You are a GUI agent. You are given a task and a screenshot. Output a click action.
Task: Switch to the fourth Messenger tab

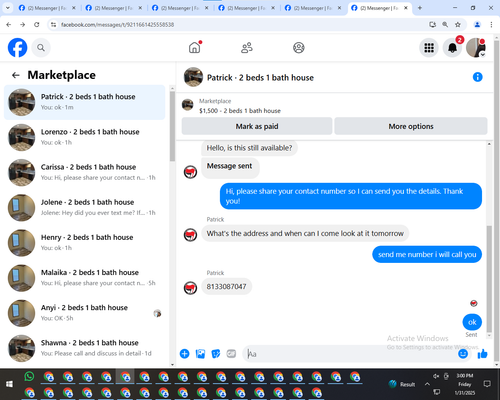pos(246,8)
